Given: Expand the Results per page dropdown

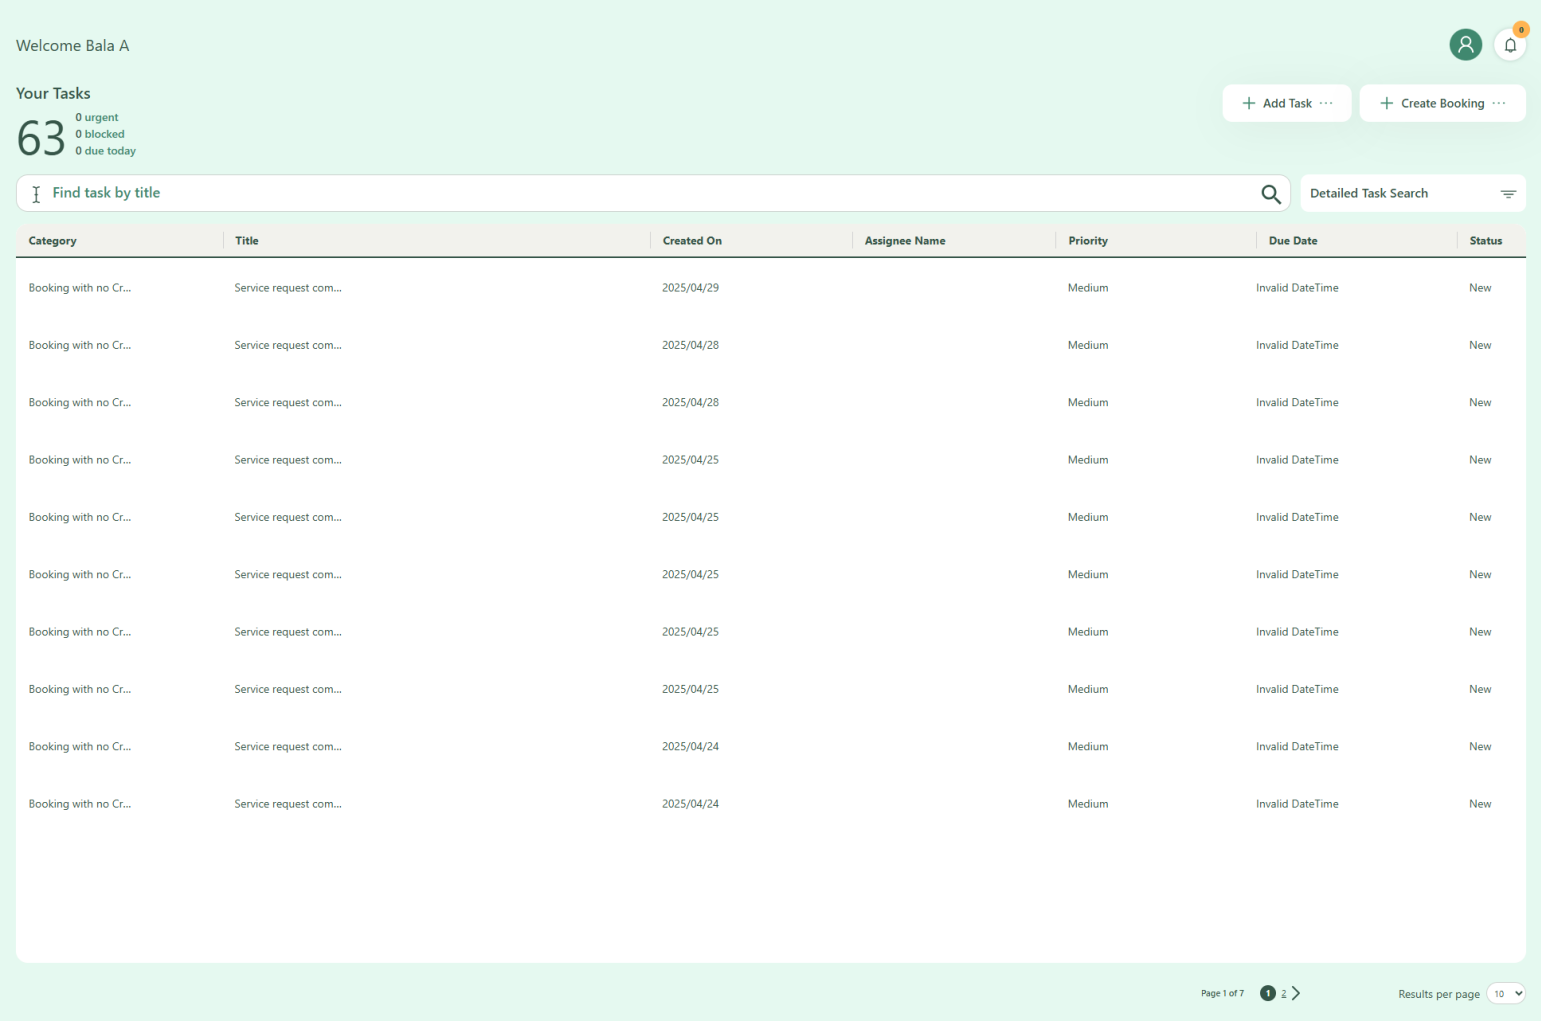Looking at the screenshot, I should tap(1505, 993).
